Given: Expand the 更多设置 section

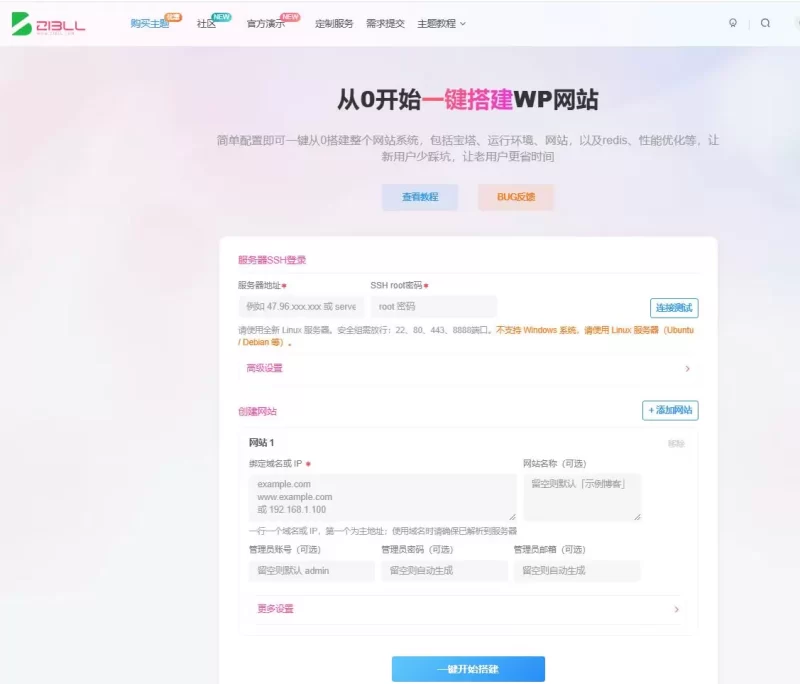Looking at the screenshot, I should coord(468,609).
